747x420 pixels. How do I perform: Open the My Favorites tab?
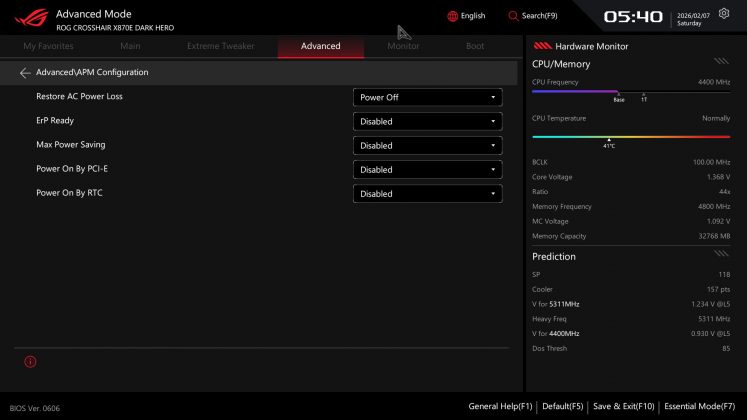48,46
